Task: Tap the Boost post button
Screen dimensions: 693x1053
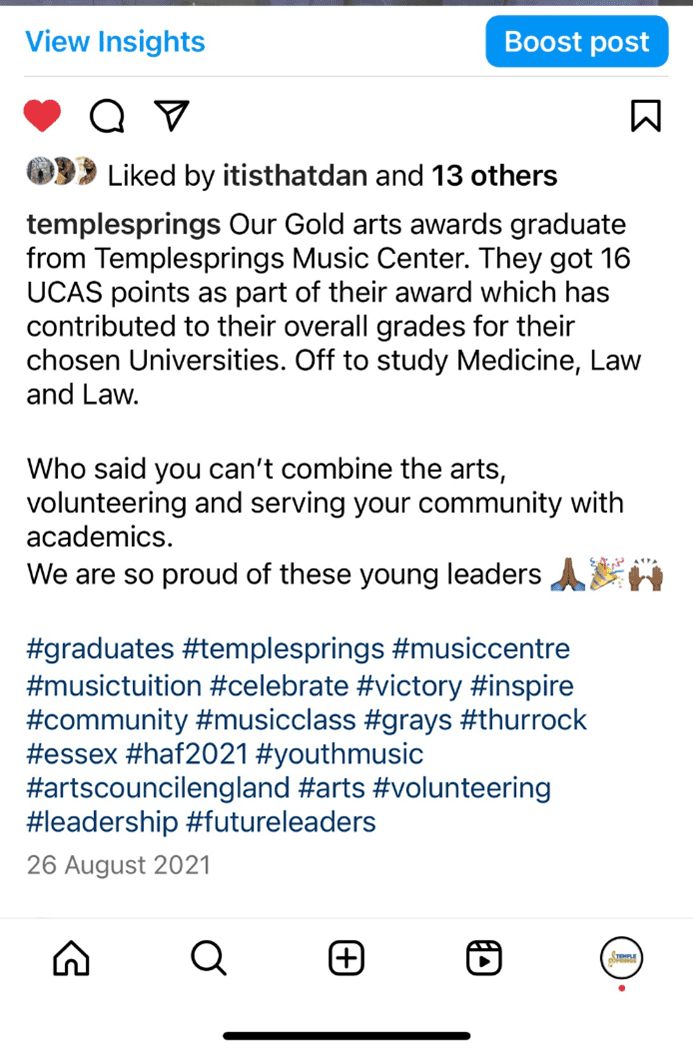Action: coord(577,42)
